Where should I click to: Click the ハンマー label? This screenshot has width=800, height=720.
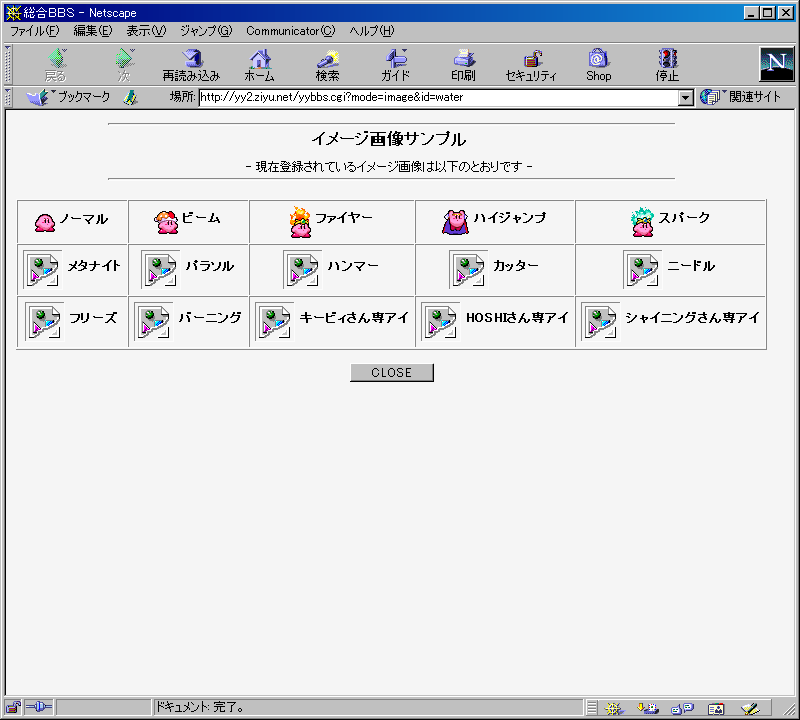pyautogui.click(x=353, y=266)
